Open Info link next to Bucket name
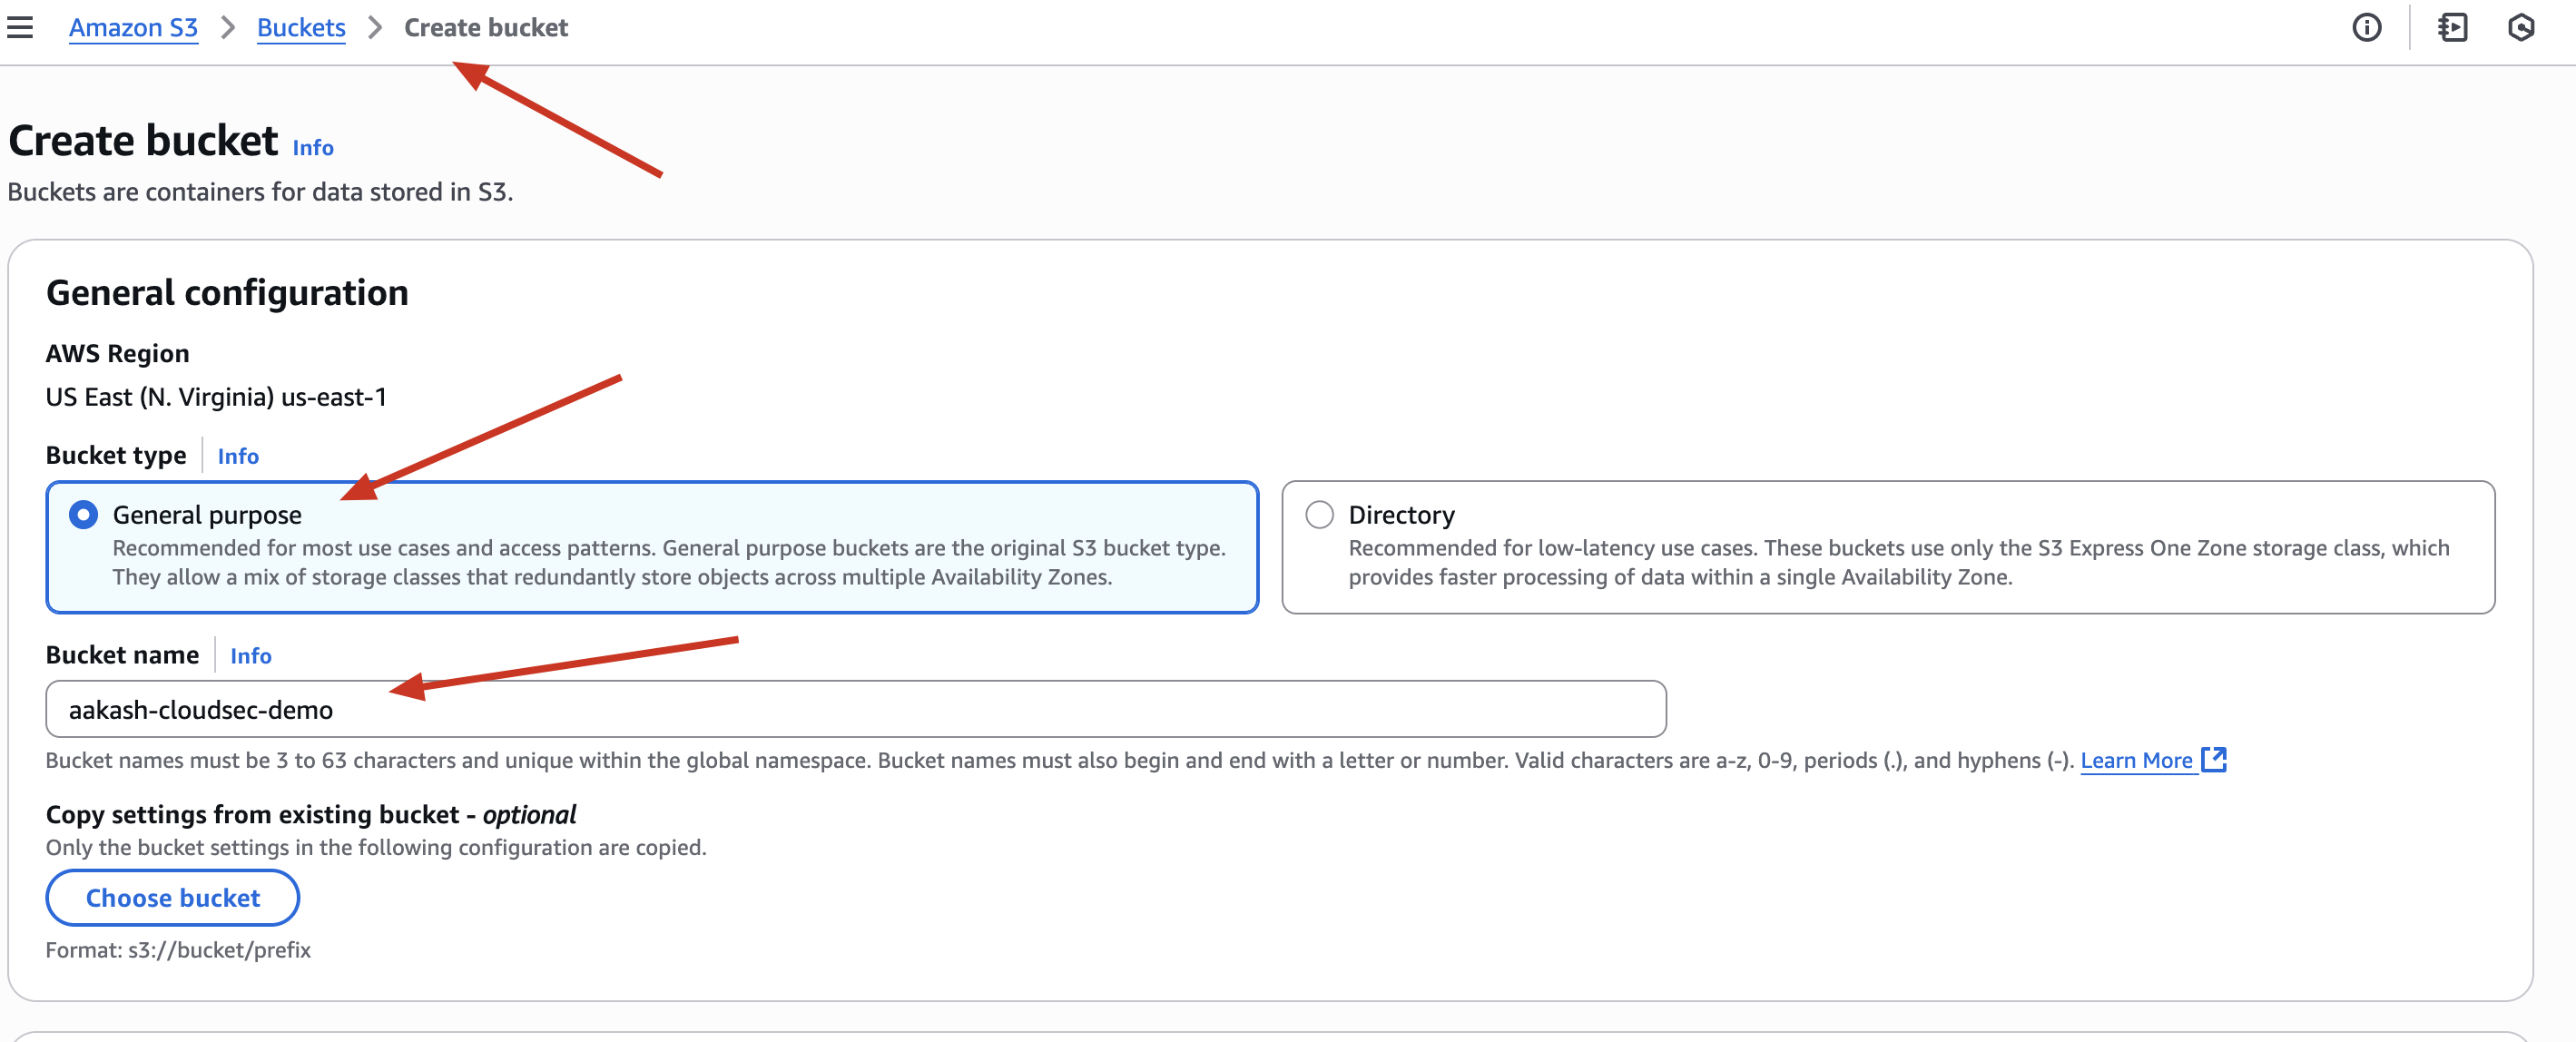 [251, 656]
